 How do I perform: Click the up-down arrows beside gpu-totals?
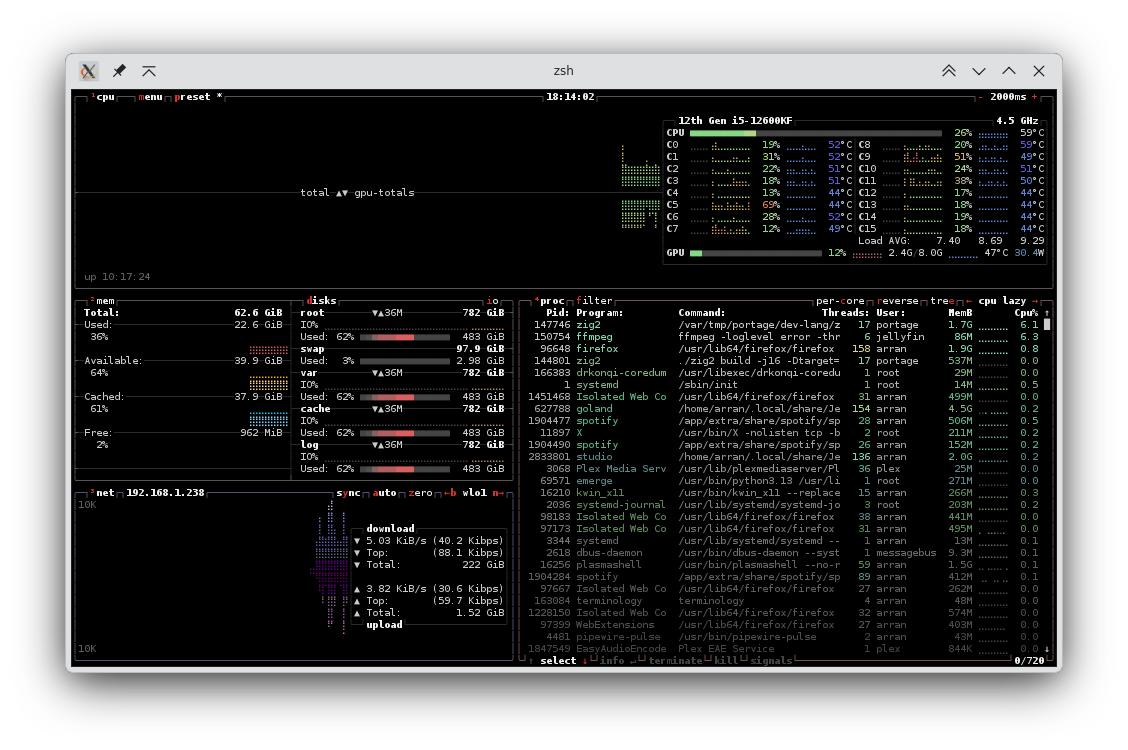point(342,193)
